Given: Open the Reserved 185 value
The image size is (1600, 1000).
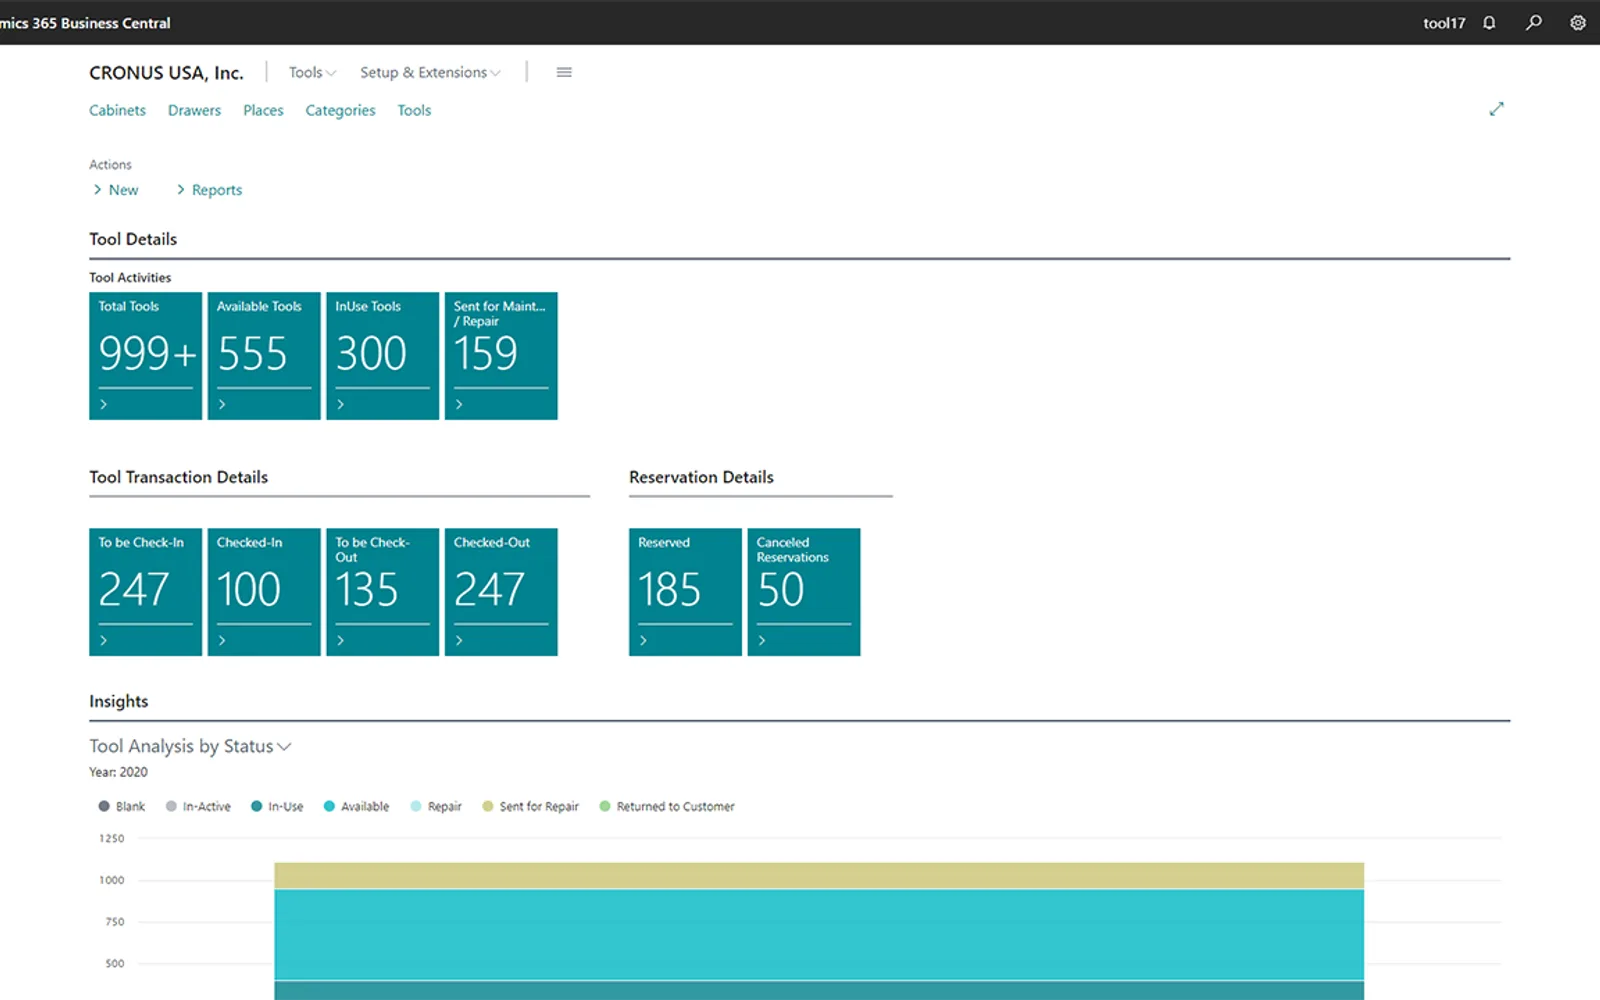Looking at the screenshot, I should [669, 589].
